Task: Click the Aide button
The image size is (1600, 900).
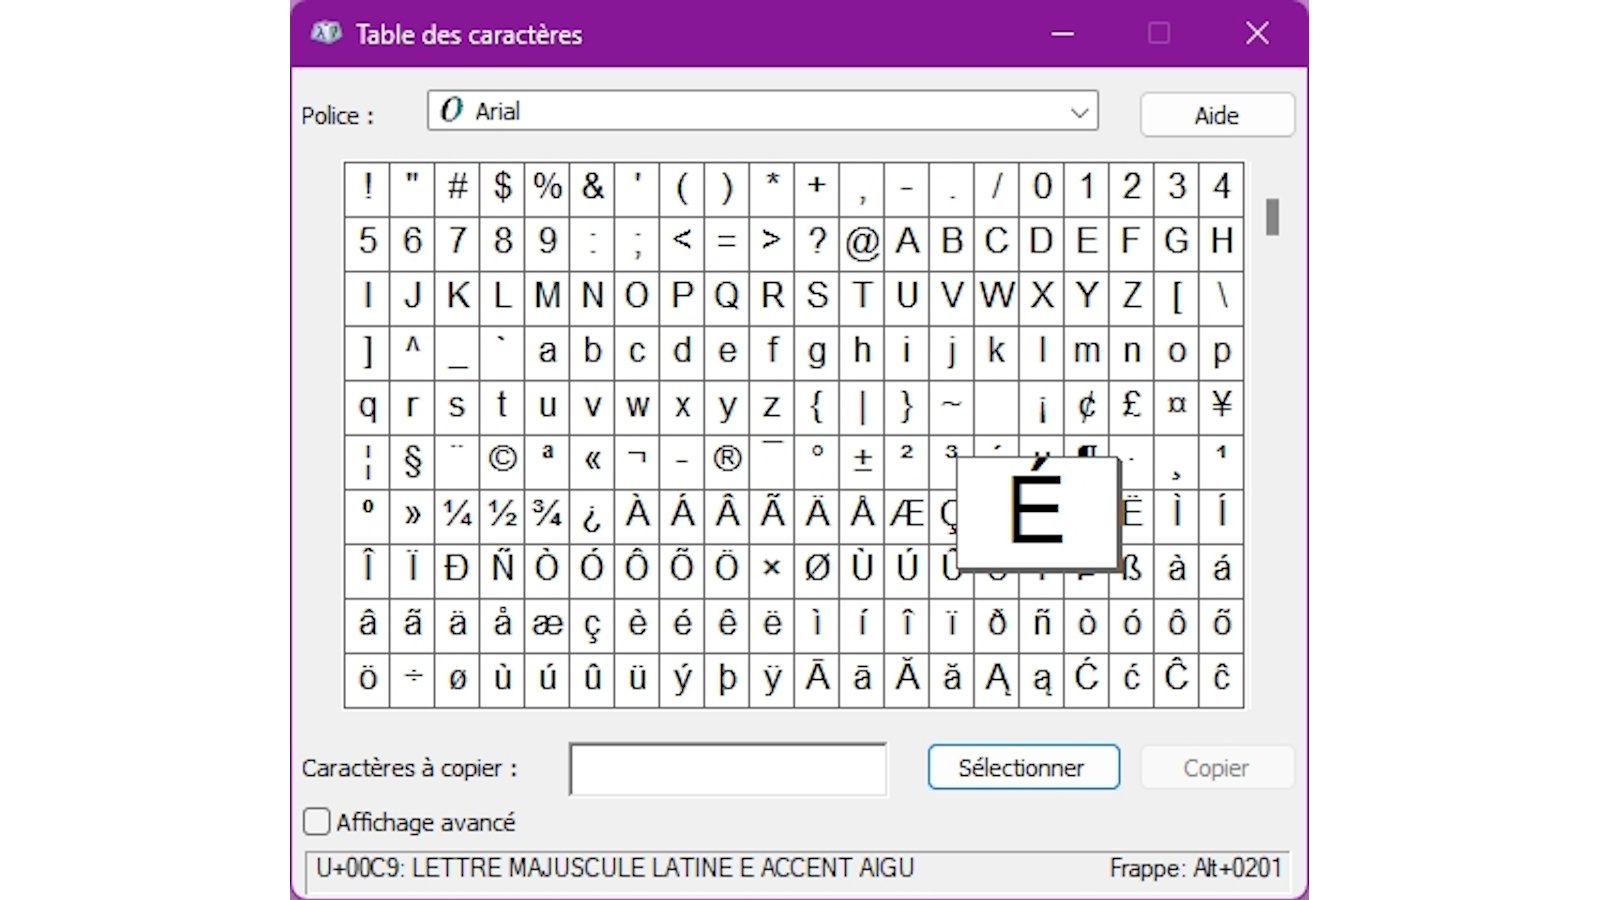Action: point(1217,115)
